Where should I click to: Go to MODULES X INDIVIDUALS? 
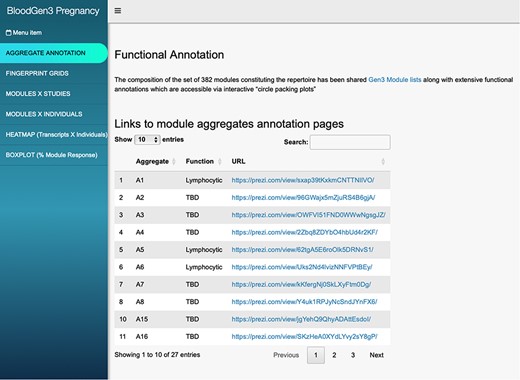tap(54, 114)
